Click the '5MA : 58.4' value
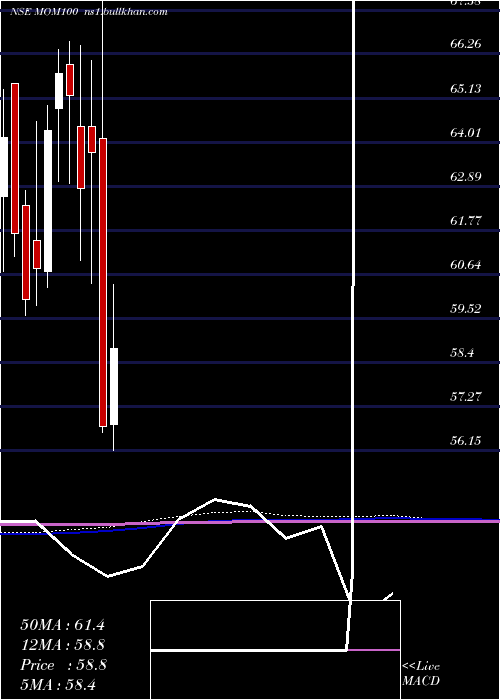 [x=58, y=684]
